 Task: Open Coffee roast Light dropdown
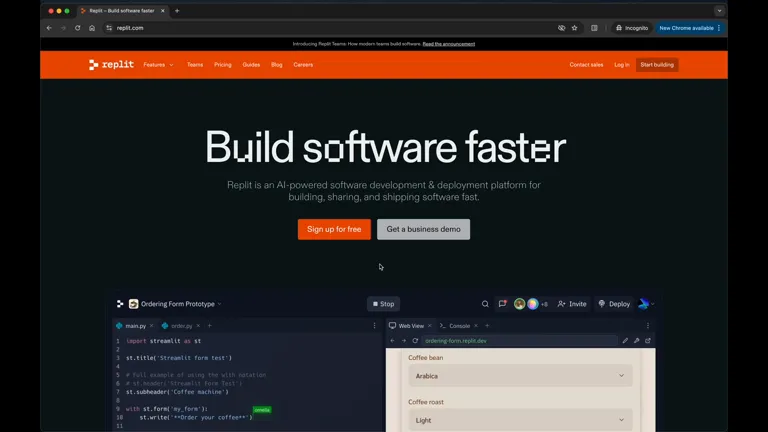pyautogui.click(x=520, y=420)
